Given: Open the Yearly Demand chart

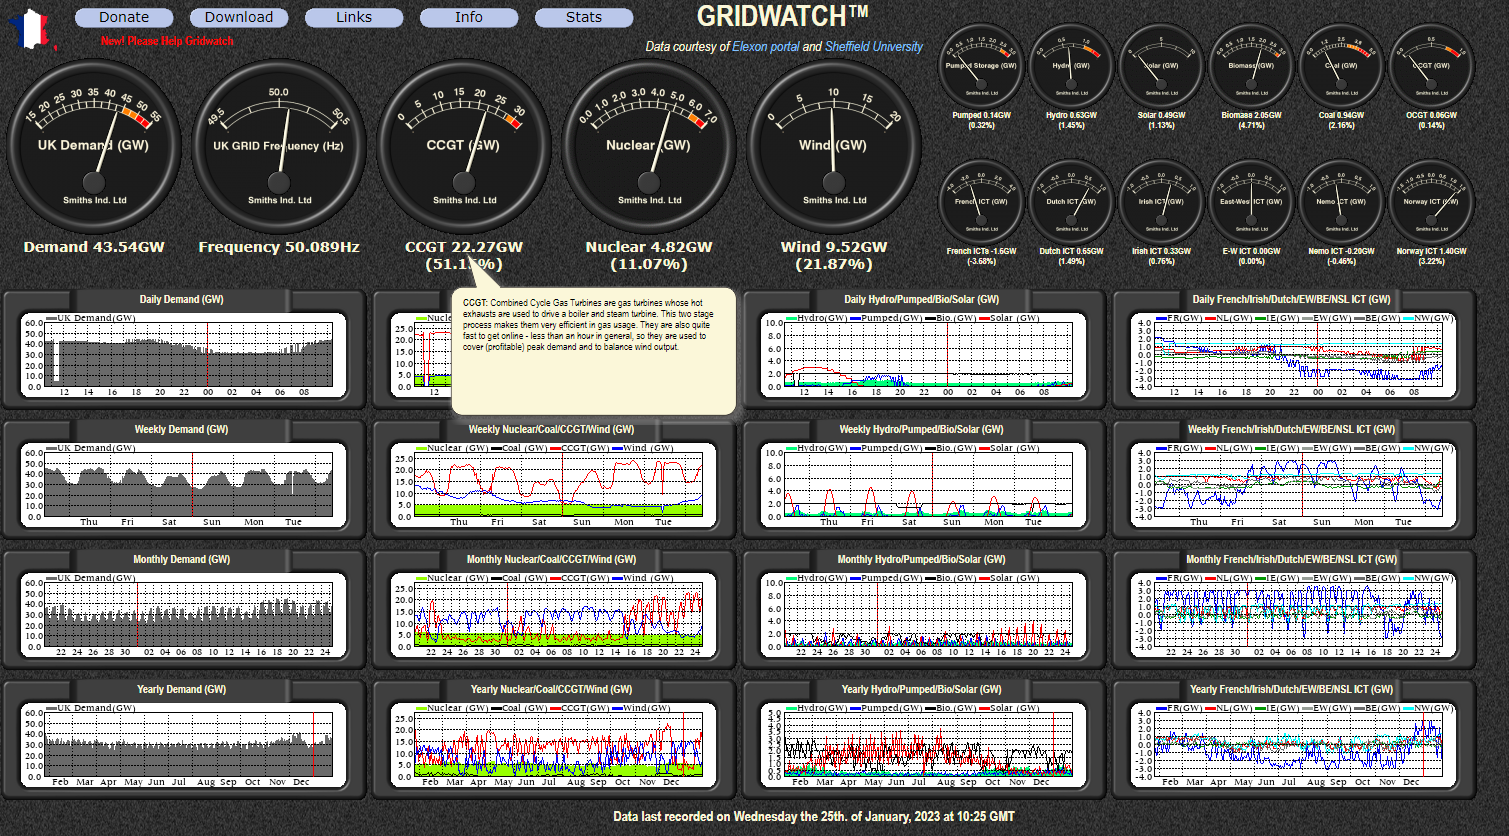Looking at the screenshot, I should click(x=182, y=739).
